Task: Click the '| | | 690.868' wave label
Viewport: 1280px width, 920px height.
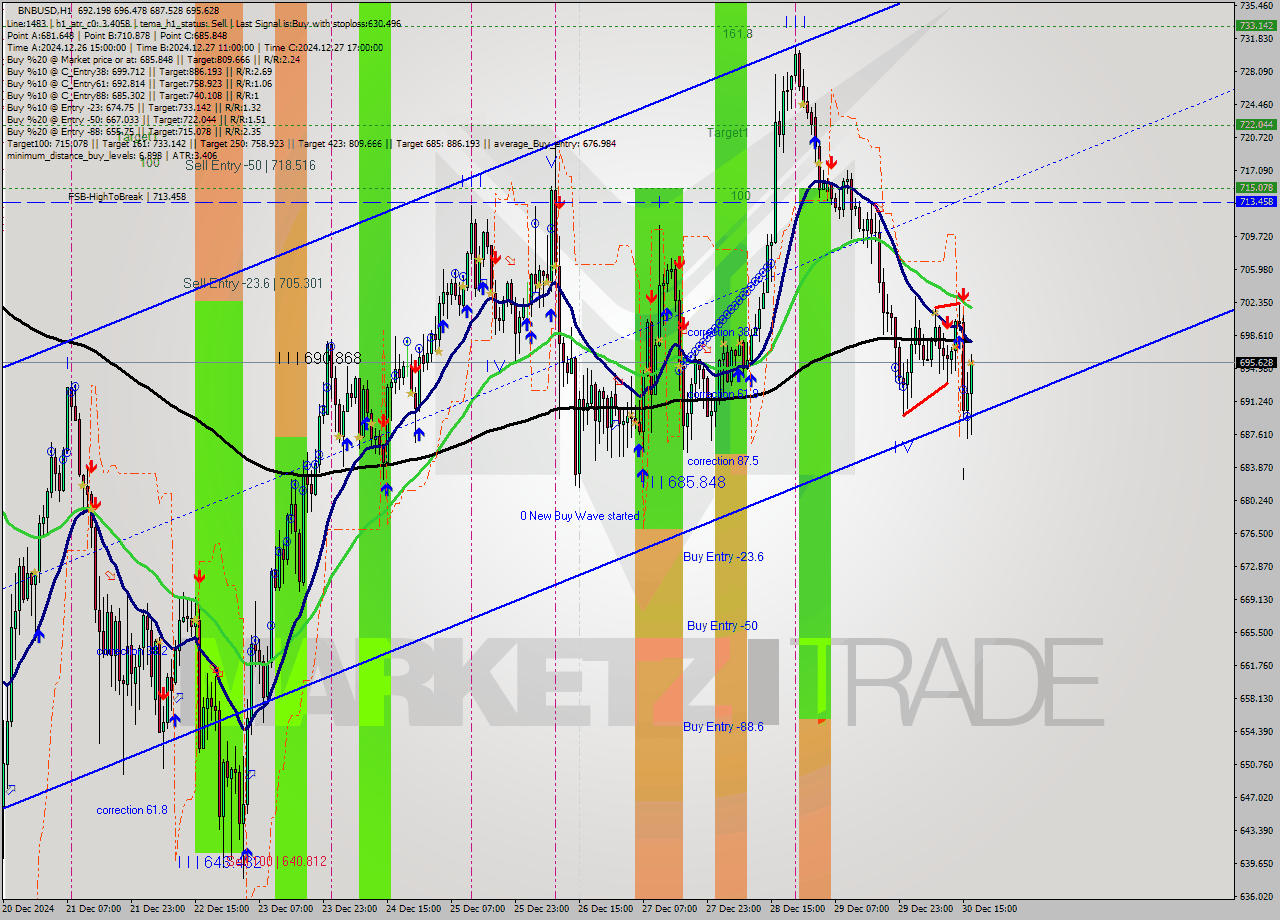Action: [318, 358]
